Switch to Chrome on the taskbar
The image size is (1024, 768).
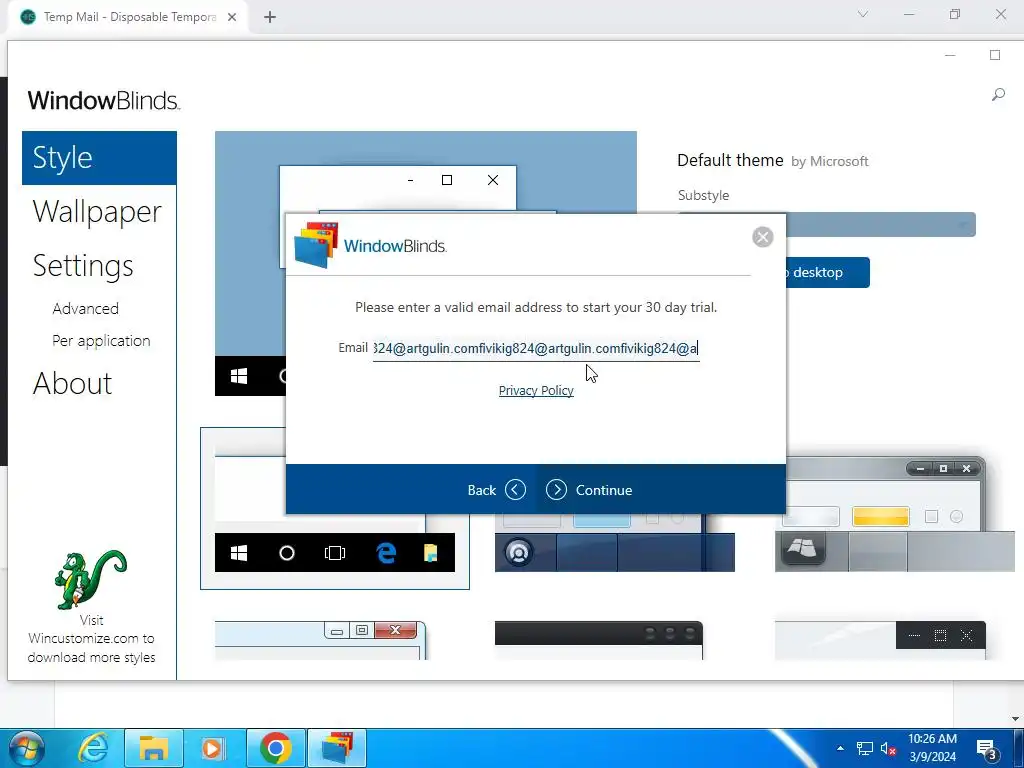276,748
